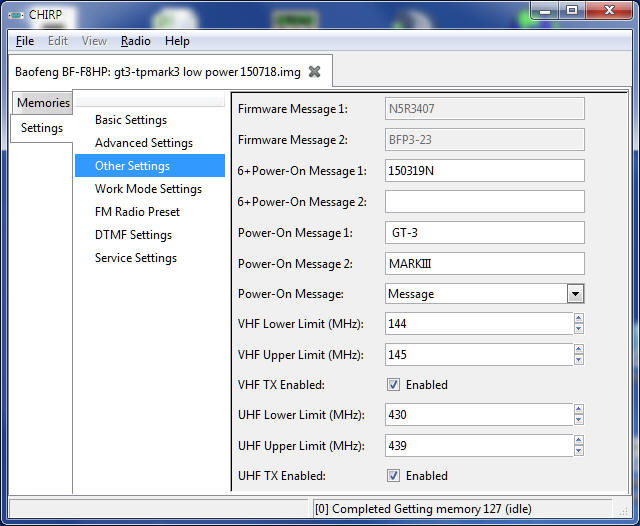The image size is (640, 526).
Task: Increase VHF Upper Limit with up arrow
Action: point(578,349)
